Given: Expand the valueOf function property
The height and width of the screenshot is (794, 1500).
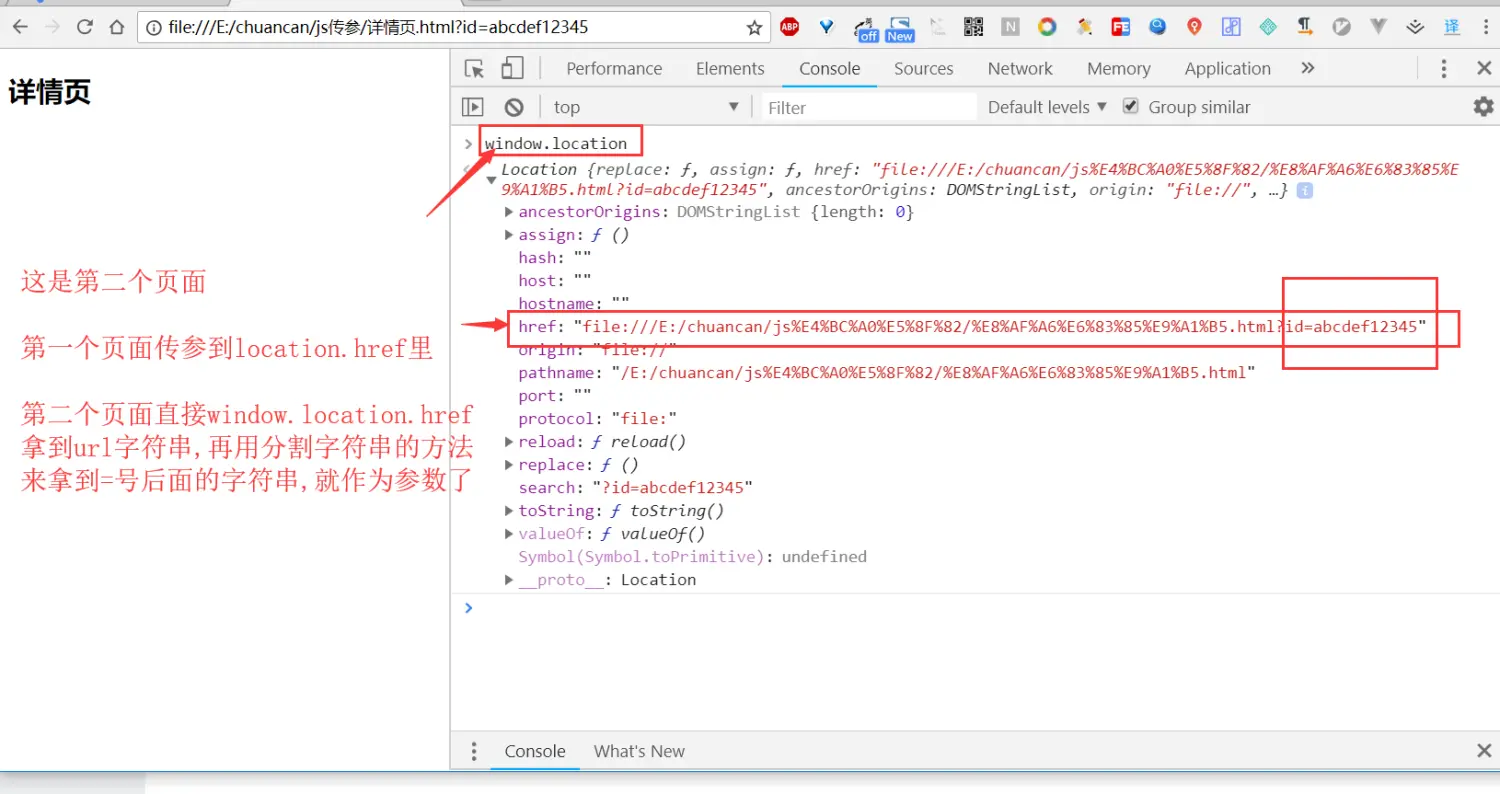Looking at the screenshot, I should (509, 533).
